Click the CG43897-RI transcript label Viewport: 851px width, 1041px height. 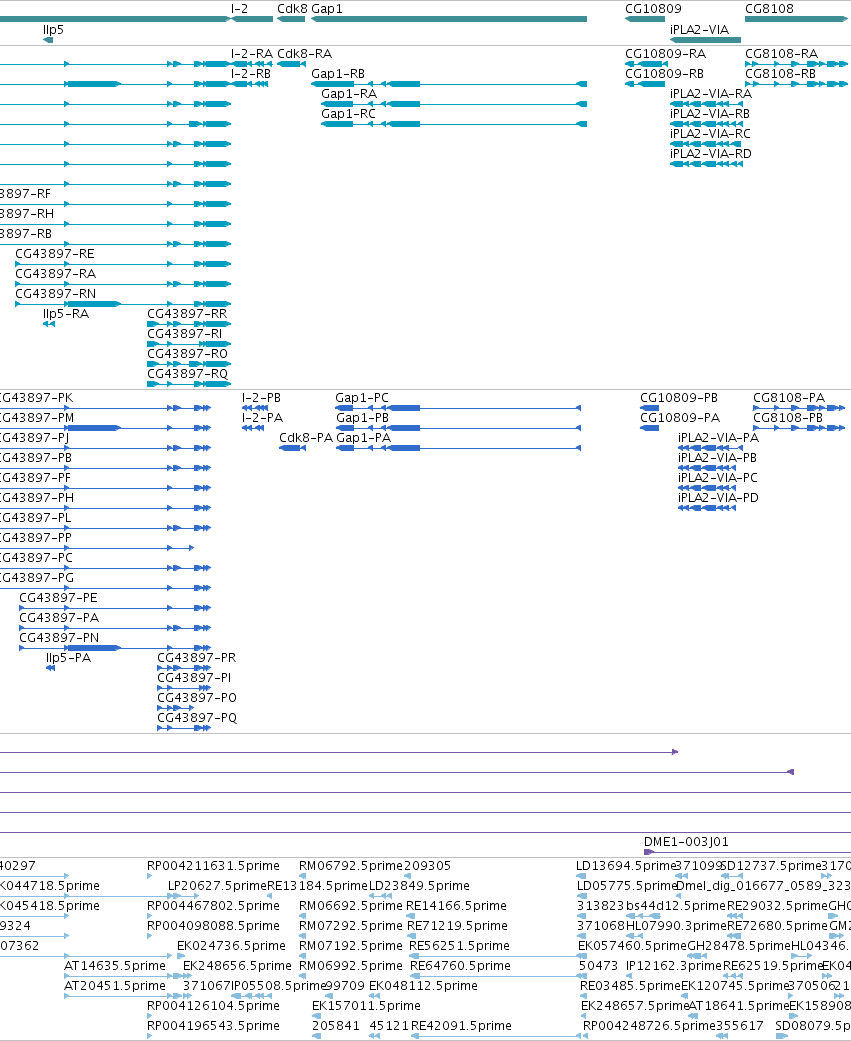click(x=185, y=333)
